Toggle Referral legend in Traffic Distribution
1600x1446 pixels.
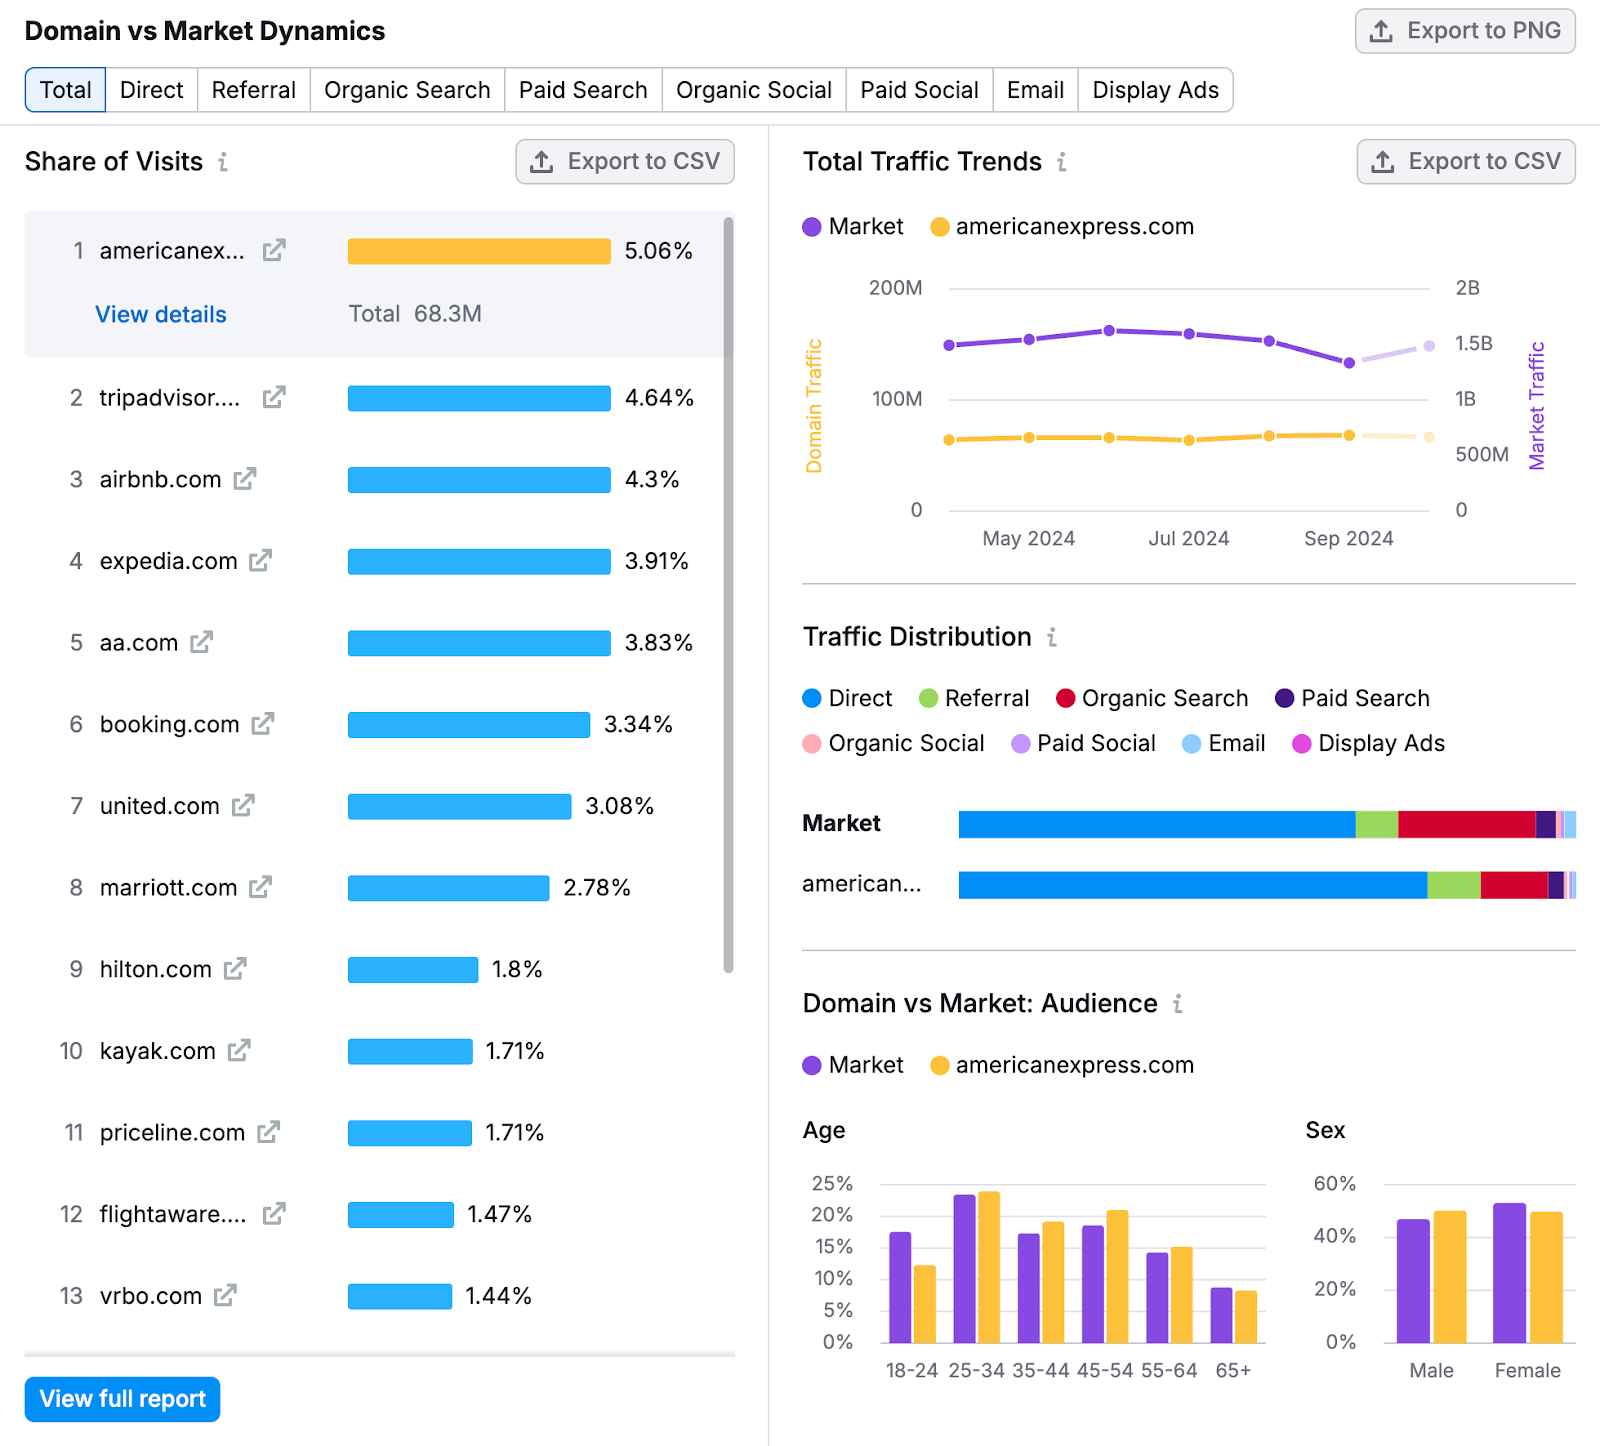click(x=974, y=698)
